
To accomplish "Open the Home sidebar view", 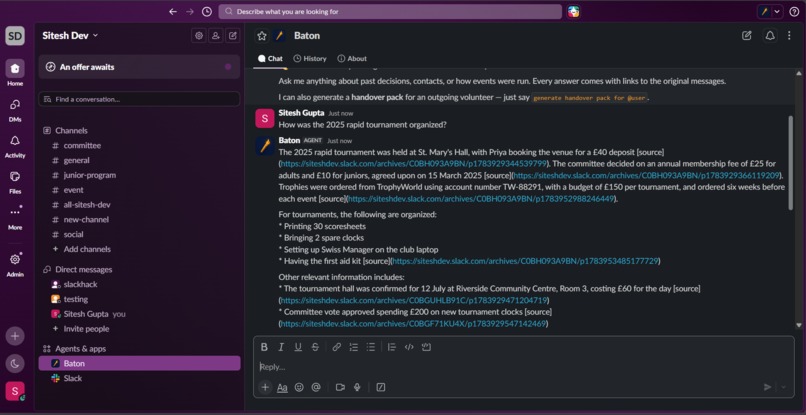I will [x=15, y=73].
